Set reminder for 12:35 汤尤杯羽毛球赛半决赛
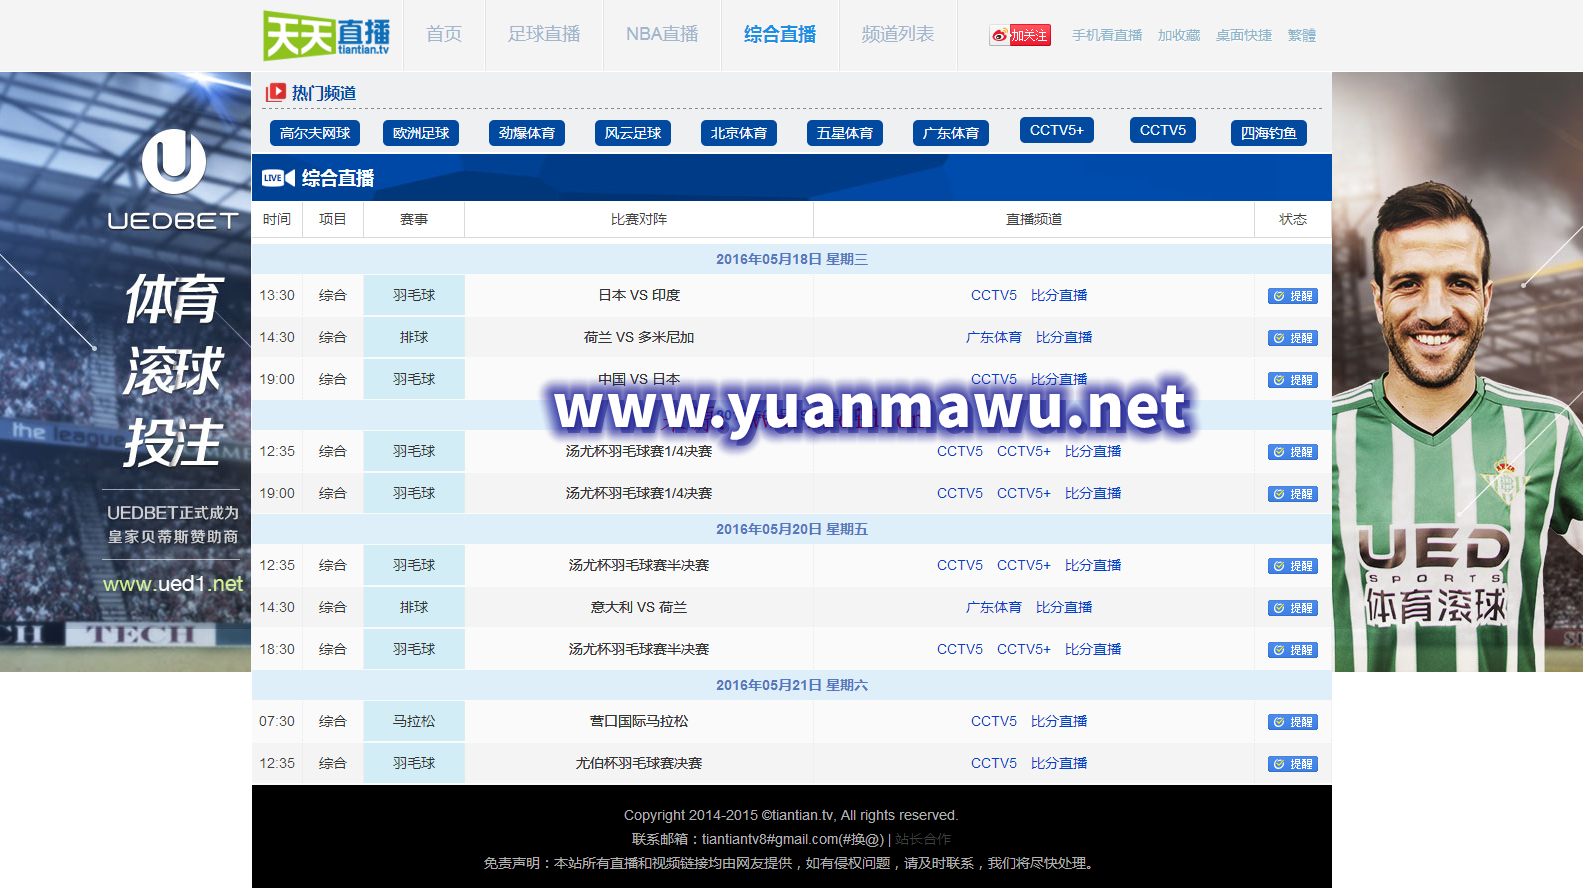1583x888 pixels. point(1293,566)
